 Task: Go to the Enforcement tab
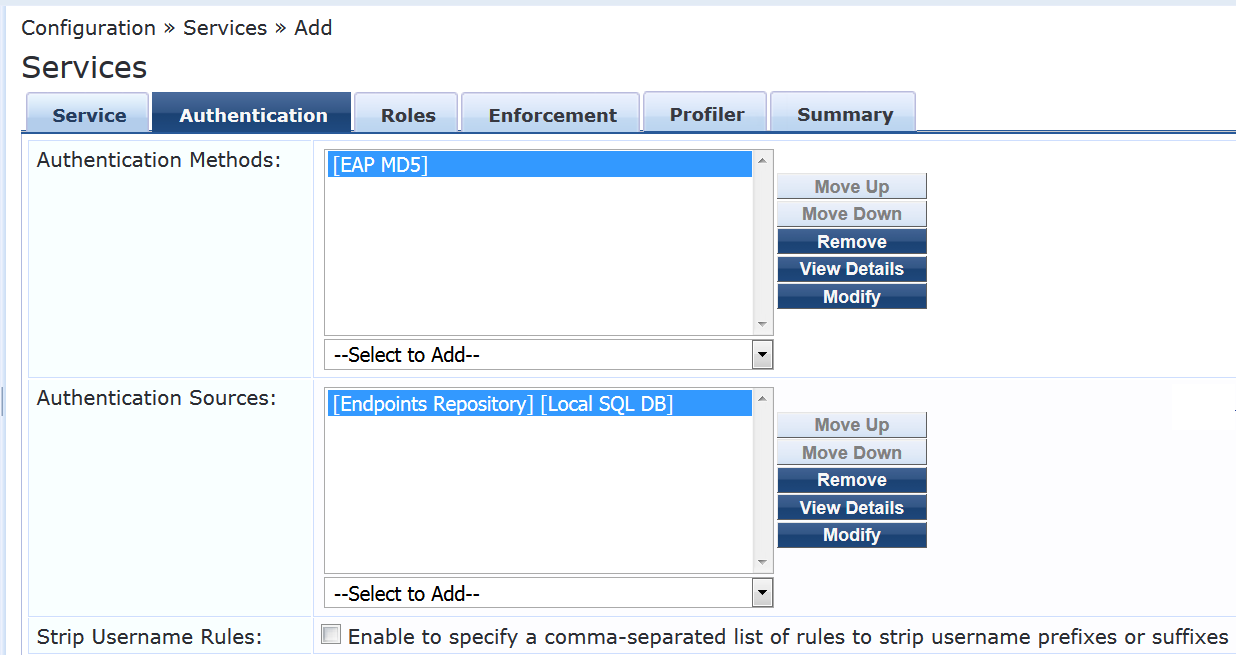click(552, 115)
